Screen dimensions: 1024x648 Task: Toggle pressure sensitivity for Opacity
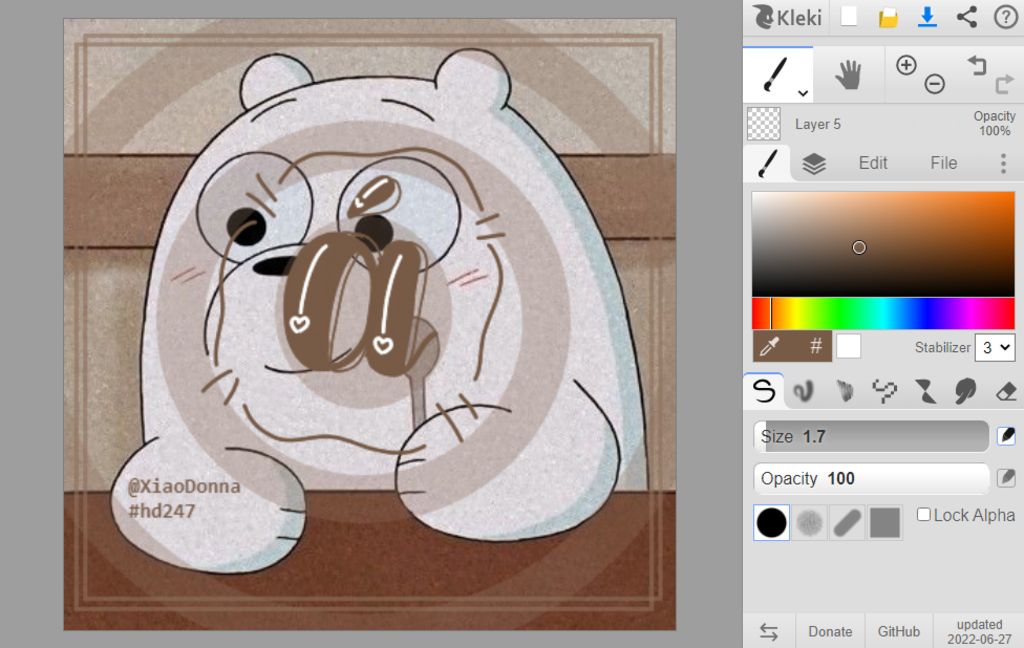pyautogui.click(x=1006, y=478)
